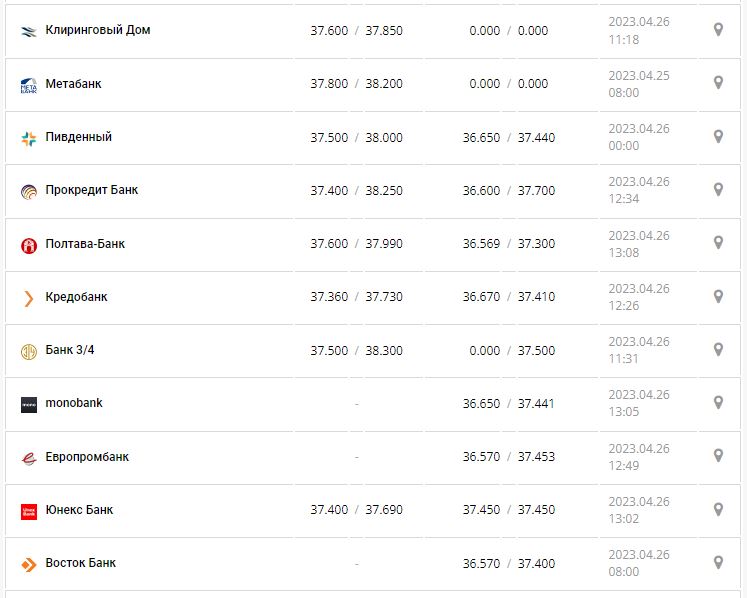Click the Прокредит Банк location marker

pyautogui.click(x=718, y=190)
